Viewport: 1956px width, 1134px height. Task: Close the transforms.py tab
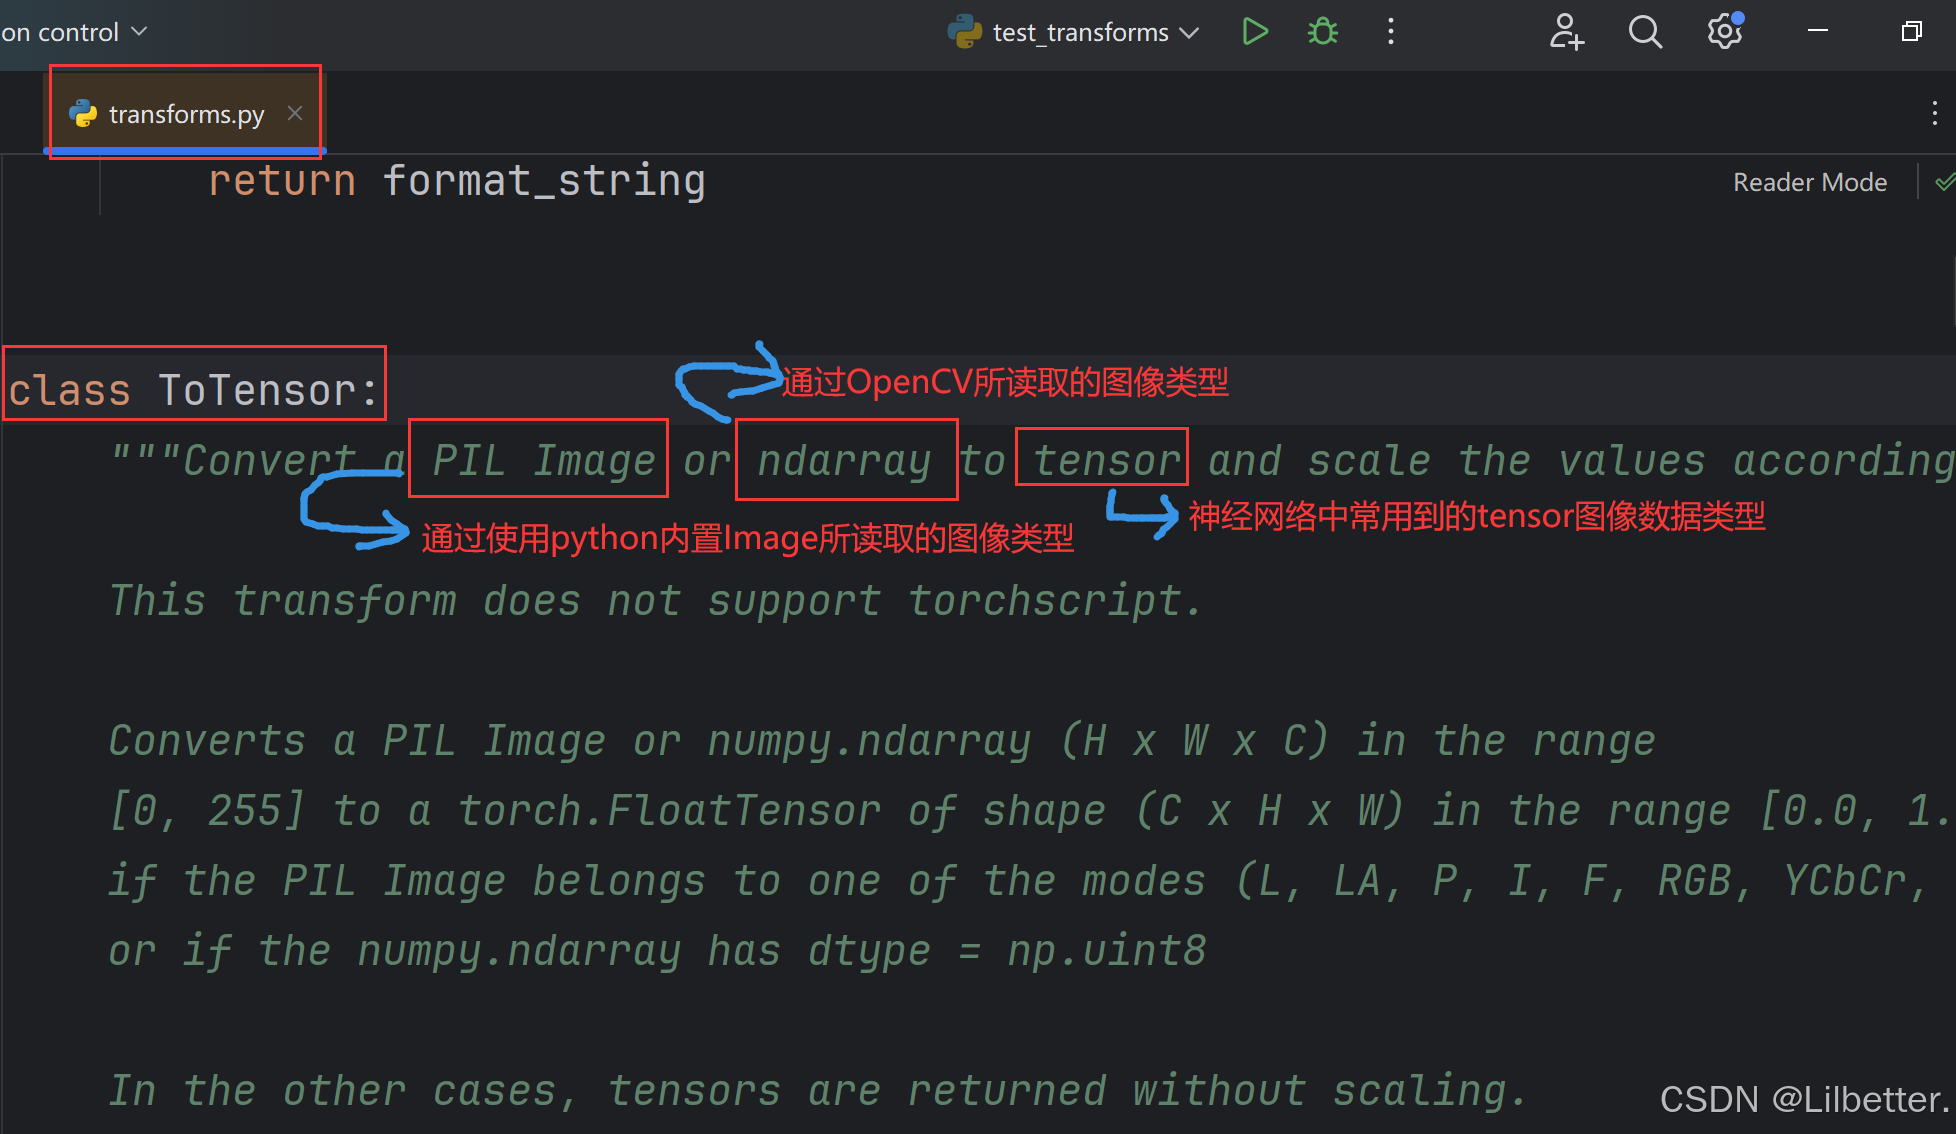pyautogui.click(x=295, y=113)
